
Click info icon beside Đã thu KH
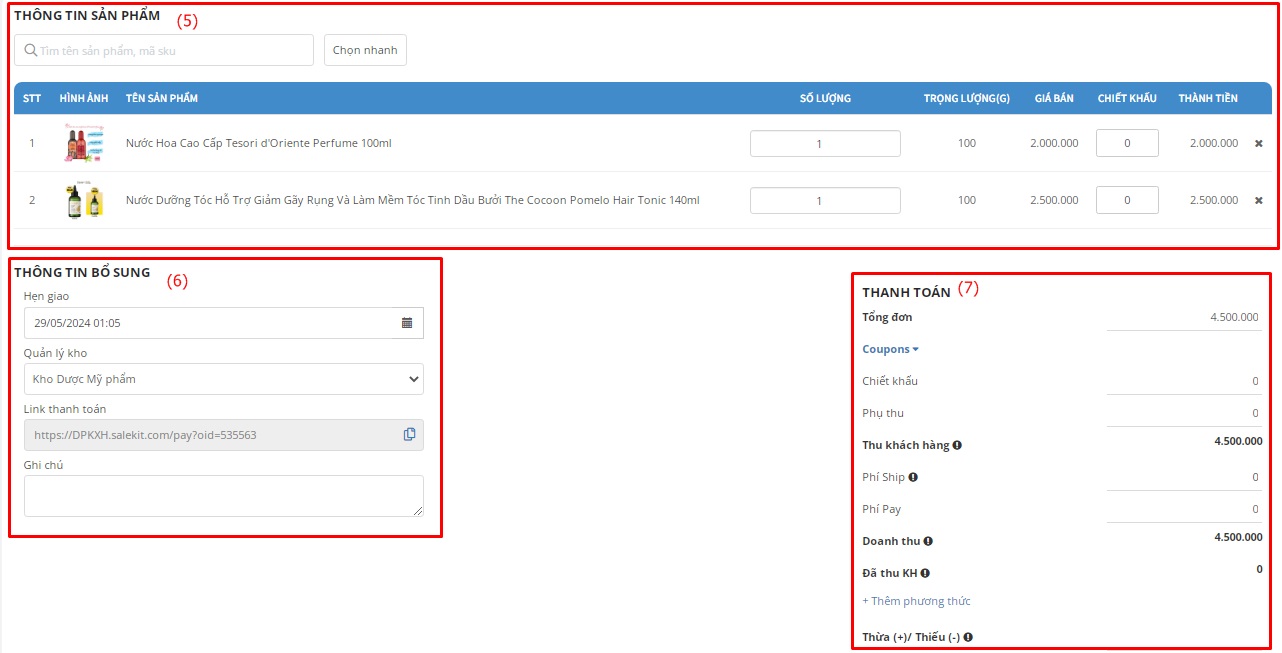coord(925,573)
